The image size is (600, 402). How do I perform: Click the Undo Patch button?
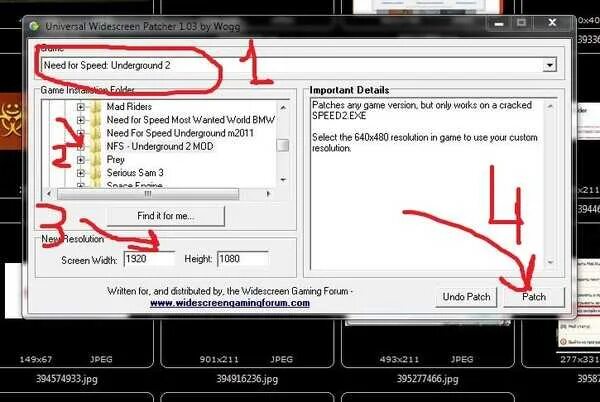(466, 297)
